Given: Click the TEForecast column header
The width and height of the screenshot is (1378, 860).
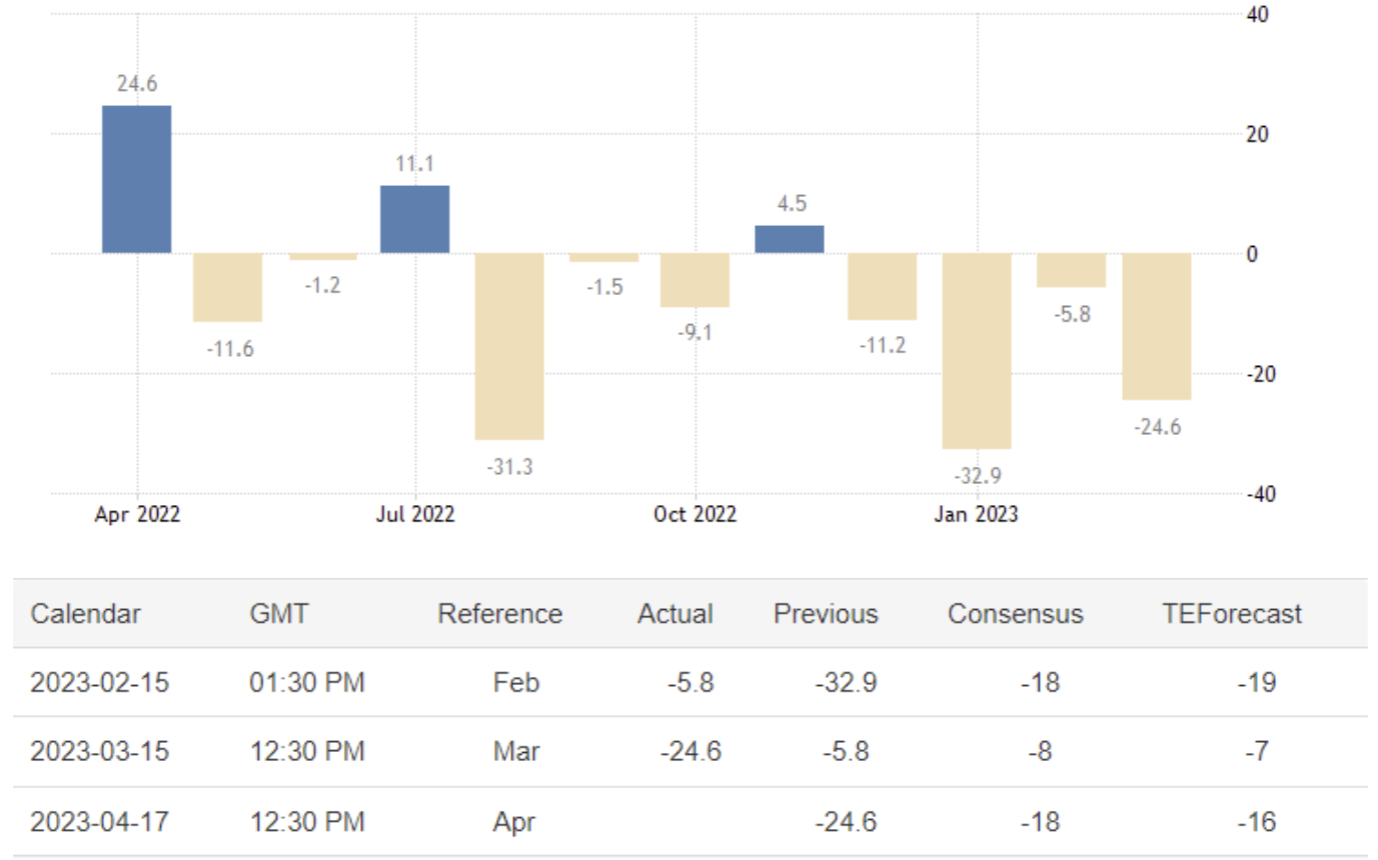Looking at the screenshot, I should coord(1232,613).
